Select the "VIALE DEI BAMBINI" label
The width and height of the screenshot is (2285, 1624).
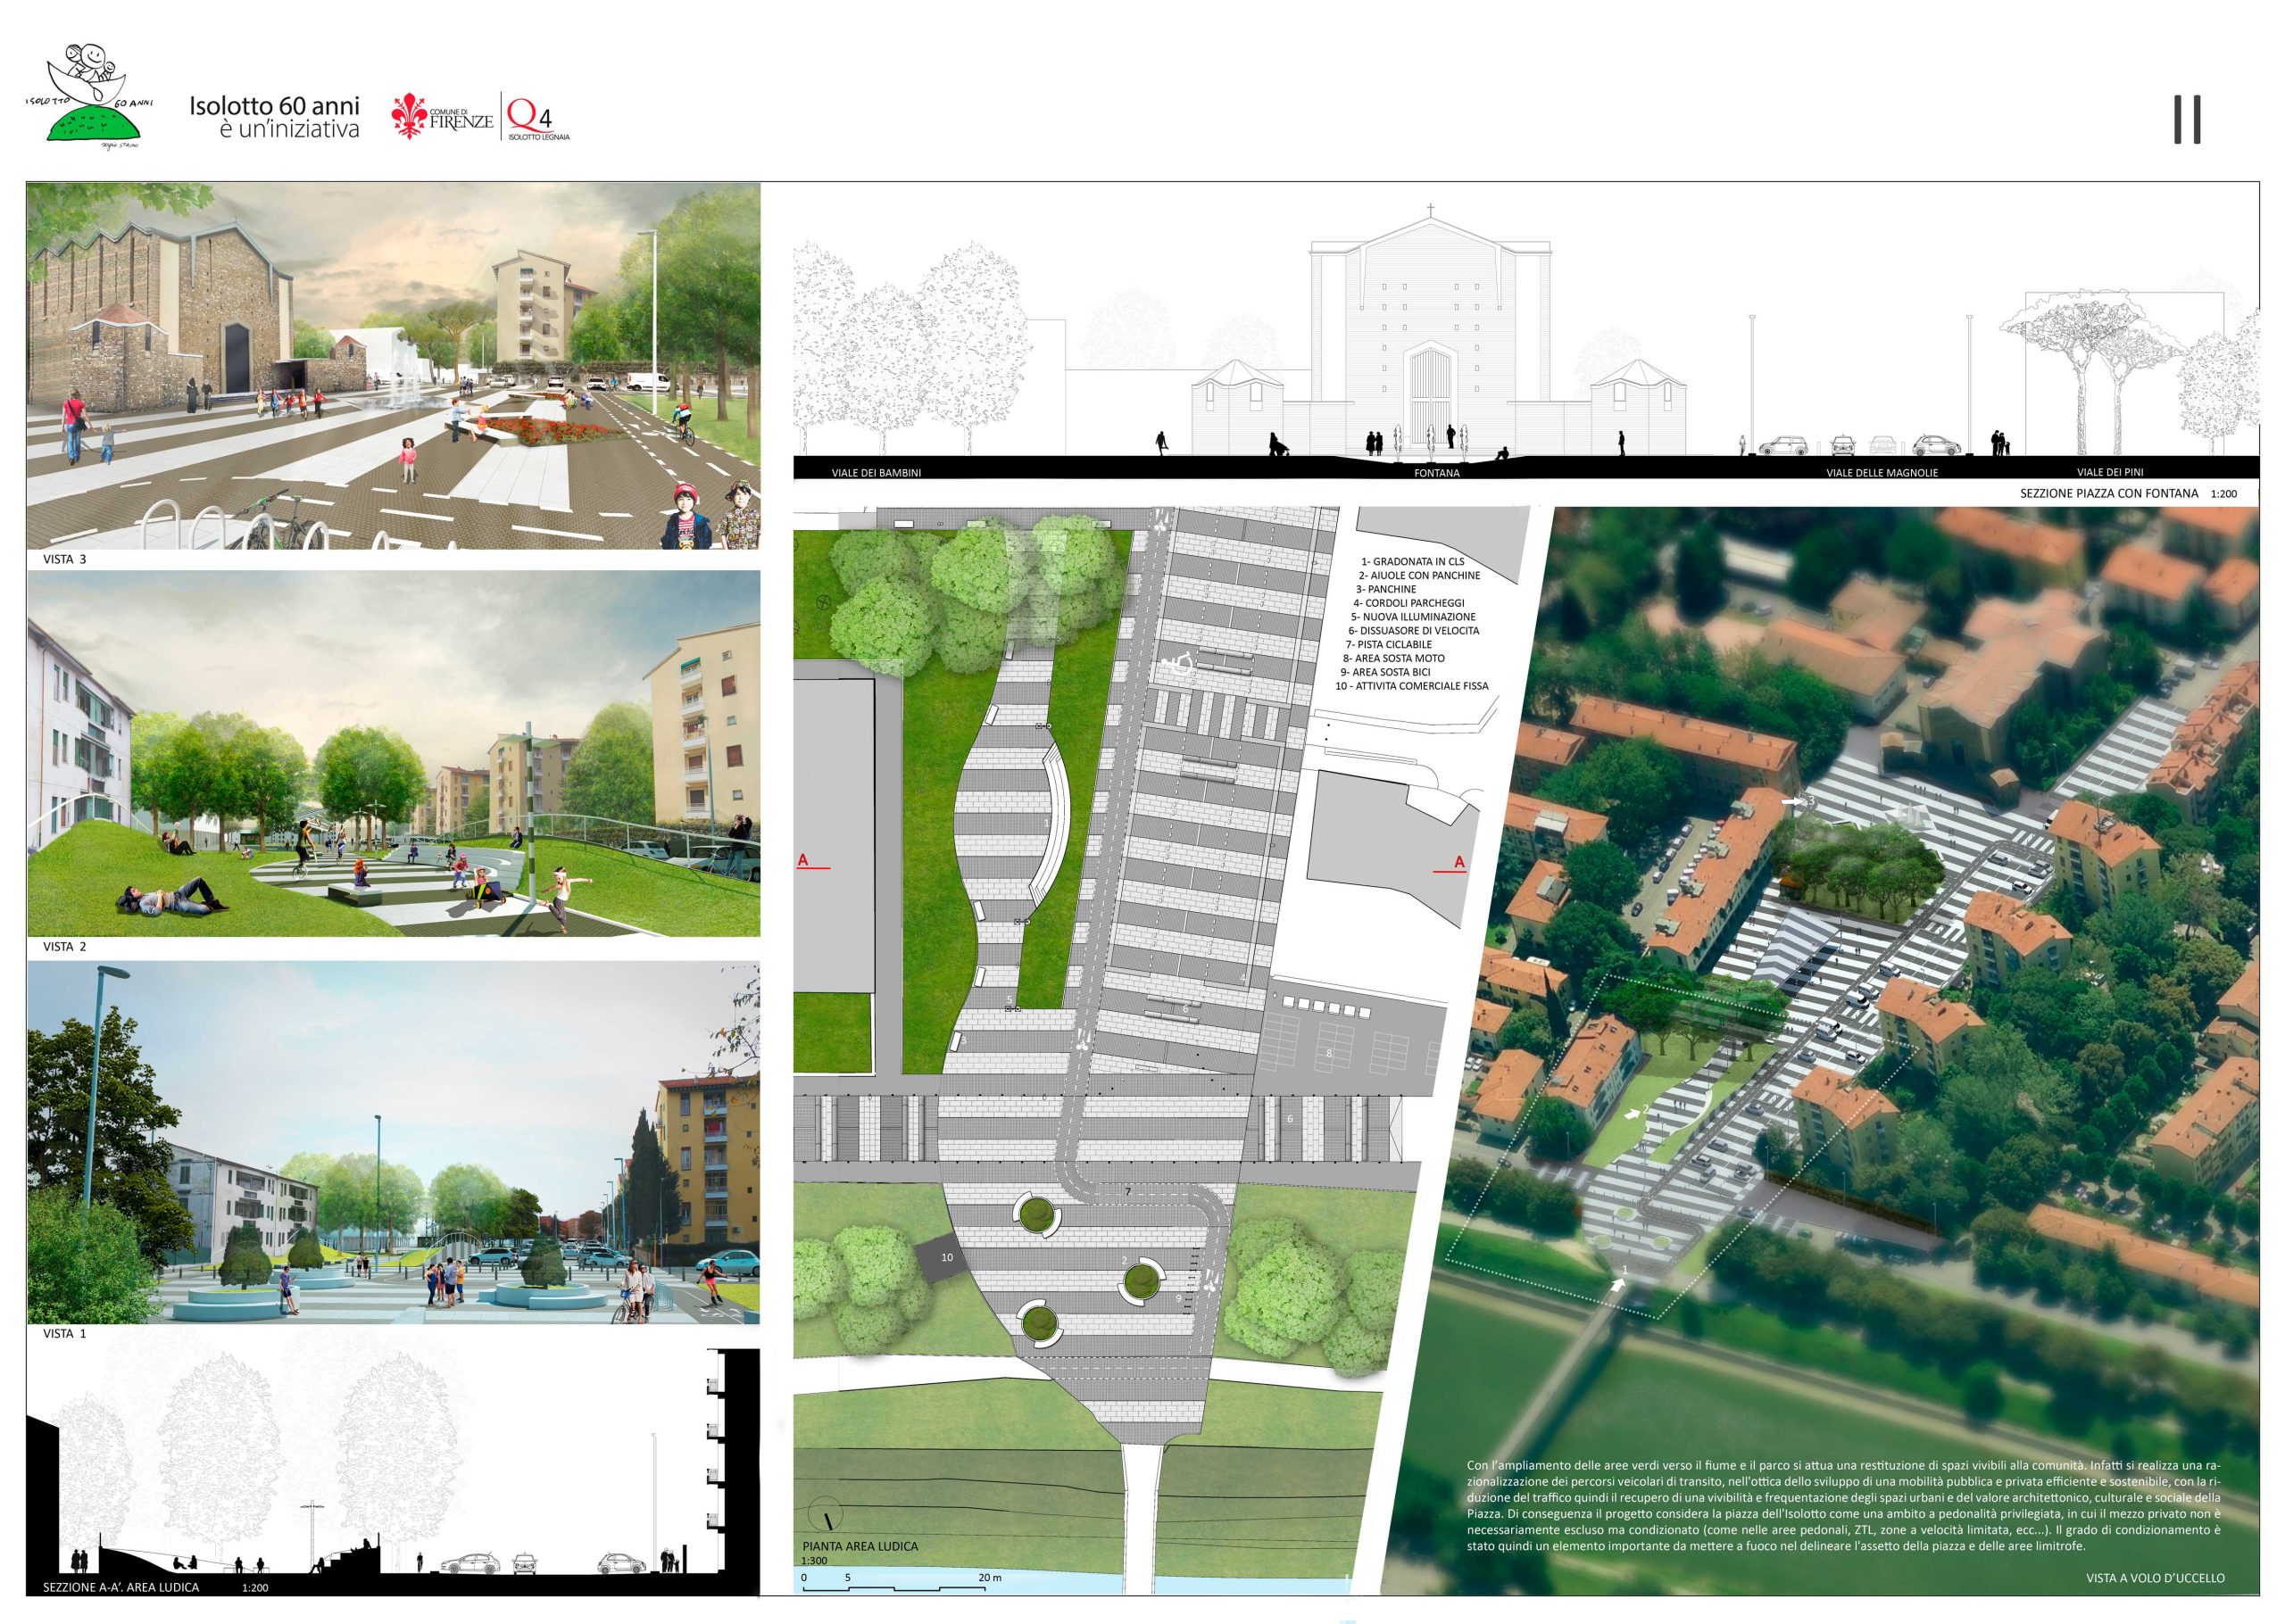[876, 473]
